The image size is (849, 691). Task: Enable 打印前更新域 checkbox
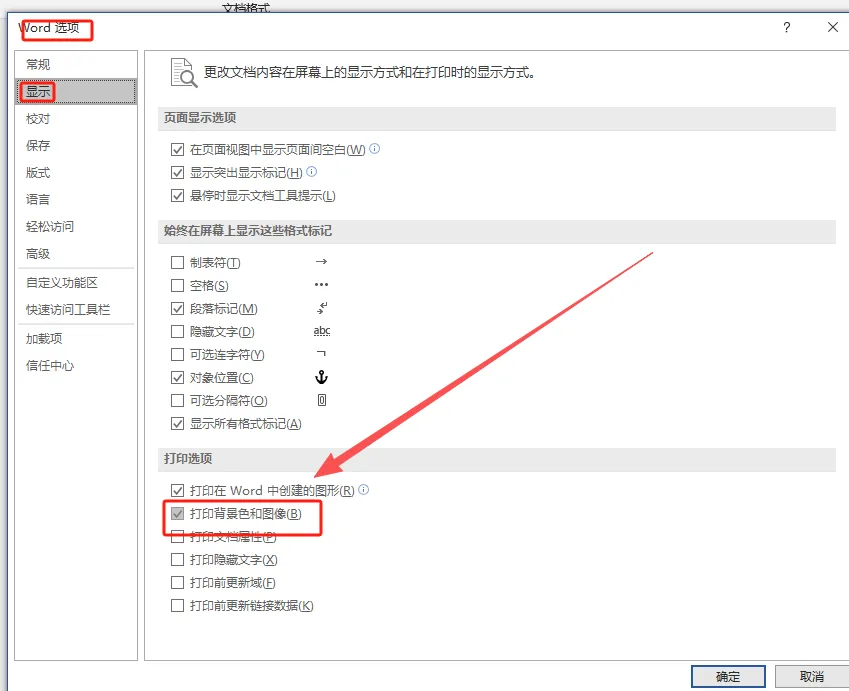pyautogui.click(x=177, y=583)
